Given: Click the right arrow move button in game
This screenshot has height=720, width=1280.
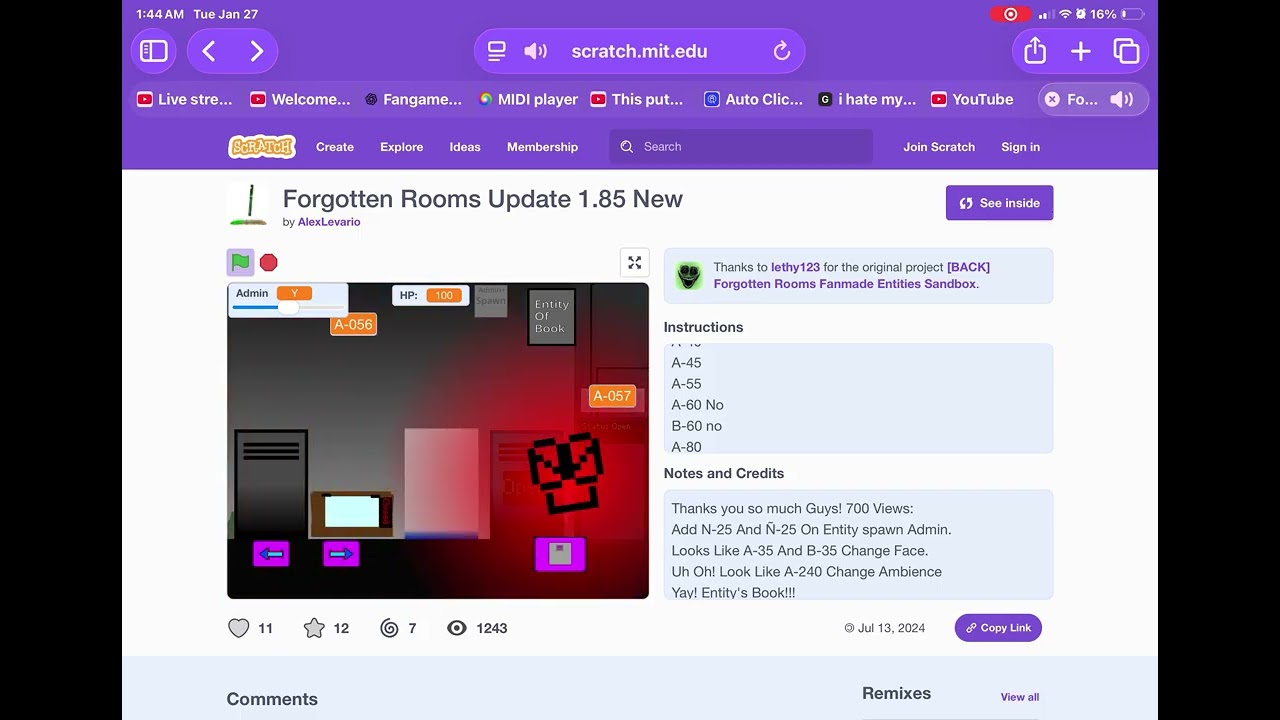Looking at the screenshot, I should pos(341,553).
